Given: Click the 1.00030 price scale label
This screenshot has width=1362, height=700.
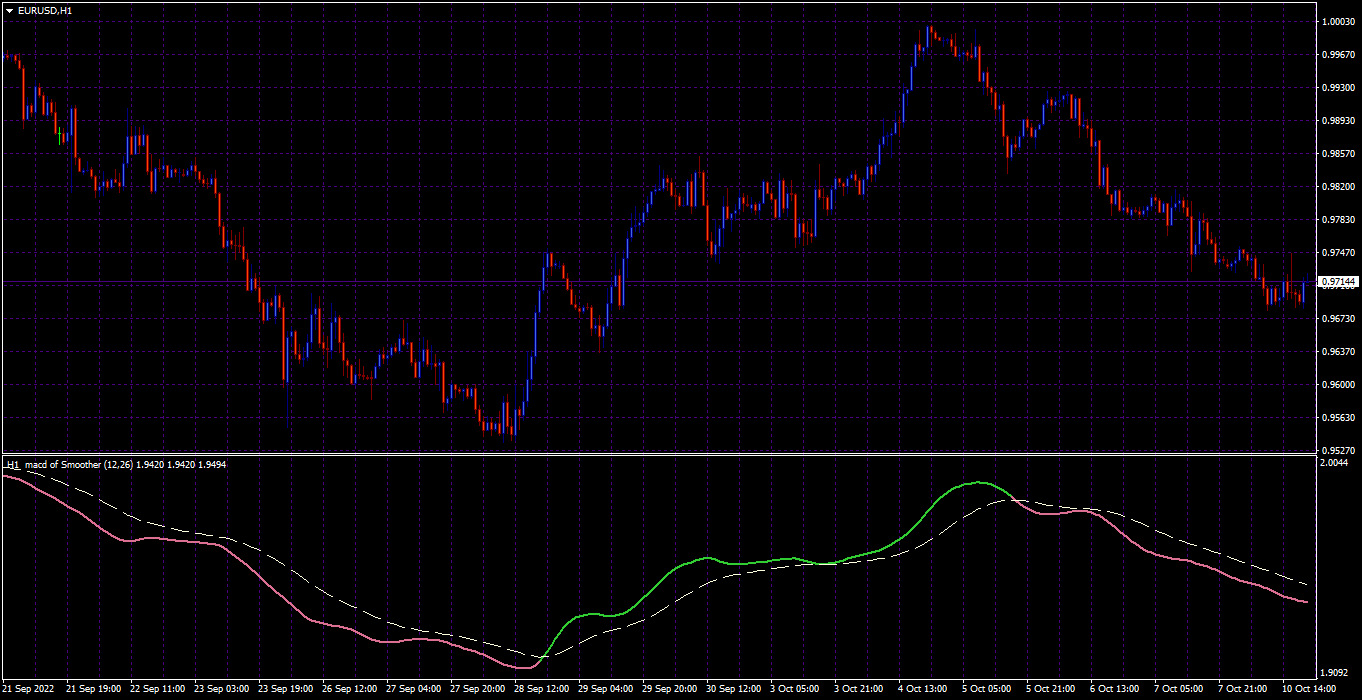Looking at the screenshot, I should (x=1338, y=21).
